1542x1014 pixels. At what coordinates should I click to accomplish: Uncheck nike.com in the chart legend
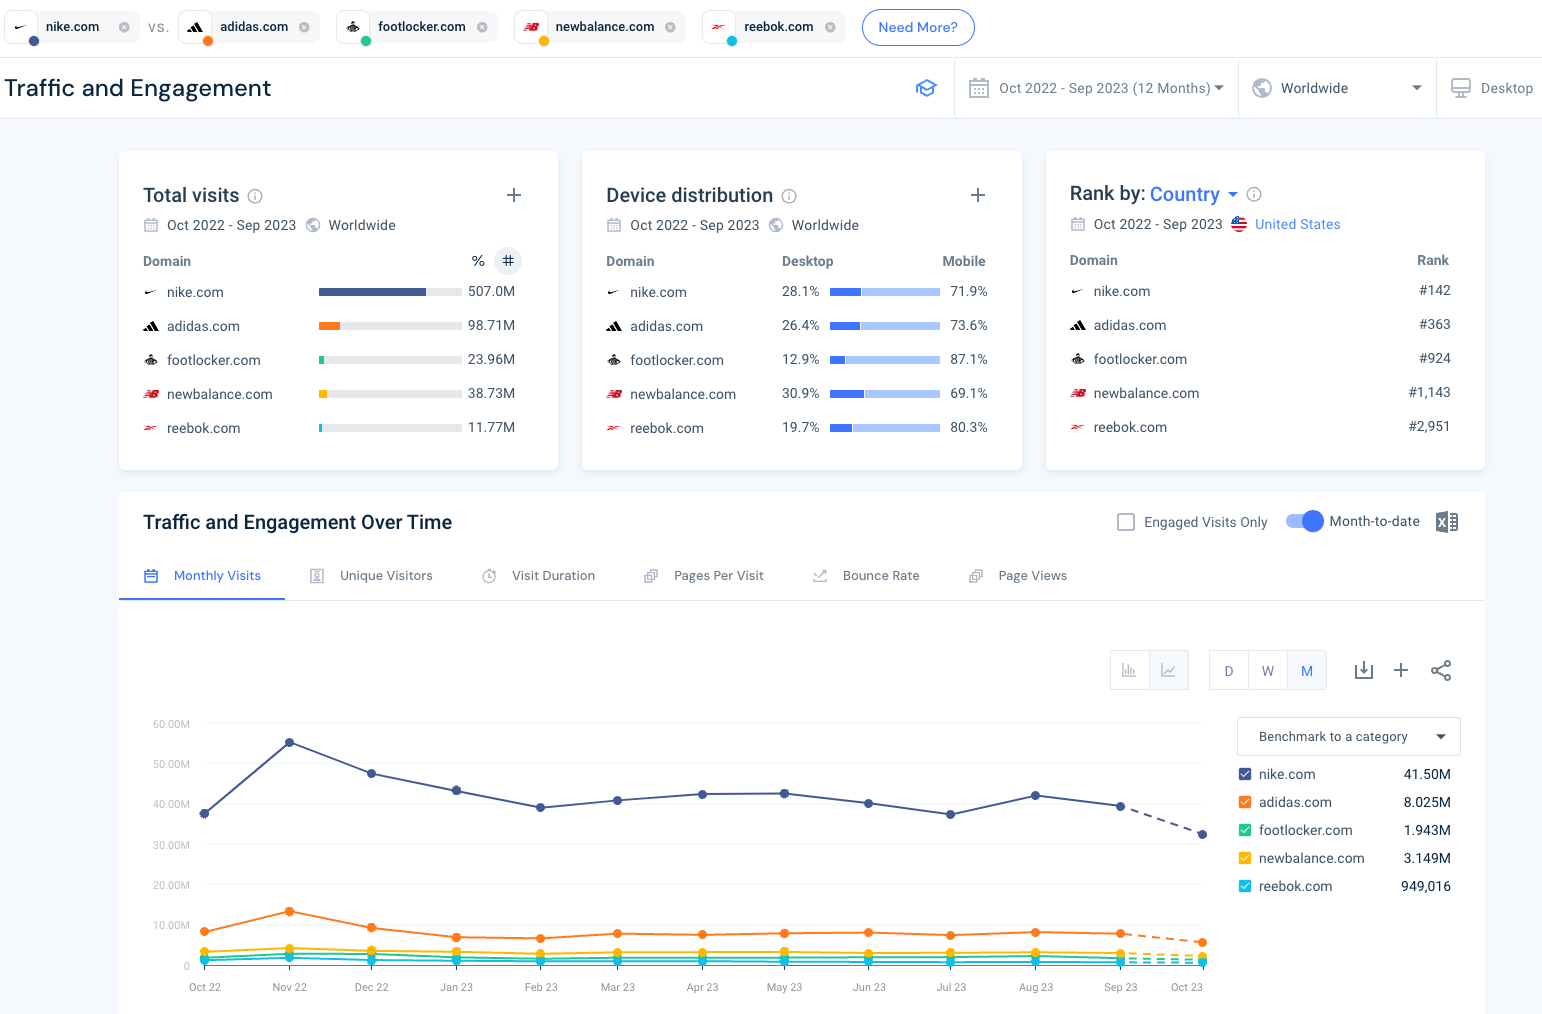(1245, 774)
